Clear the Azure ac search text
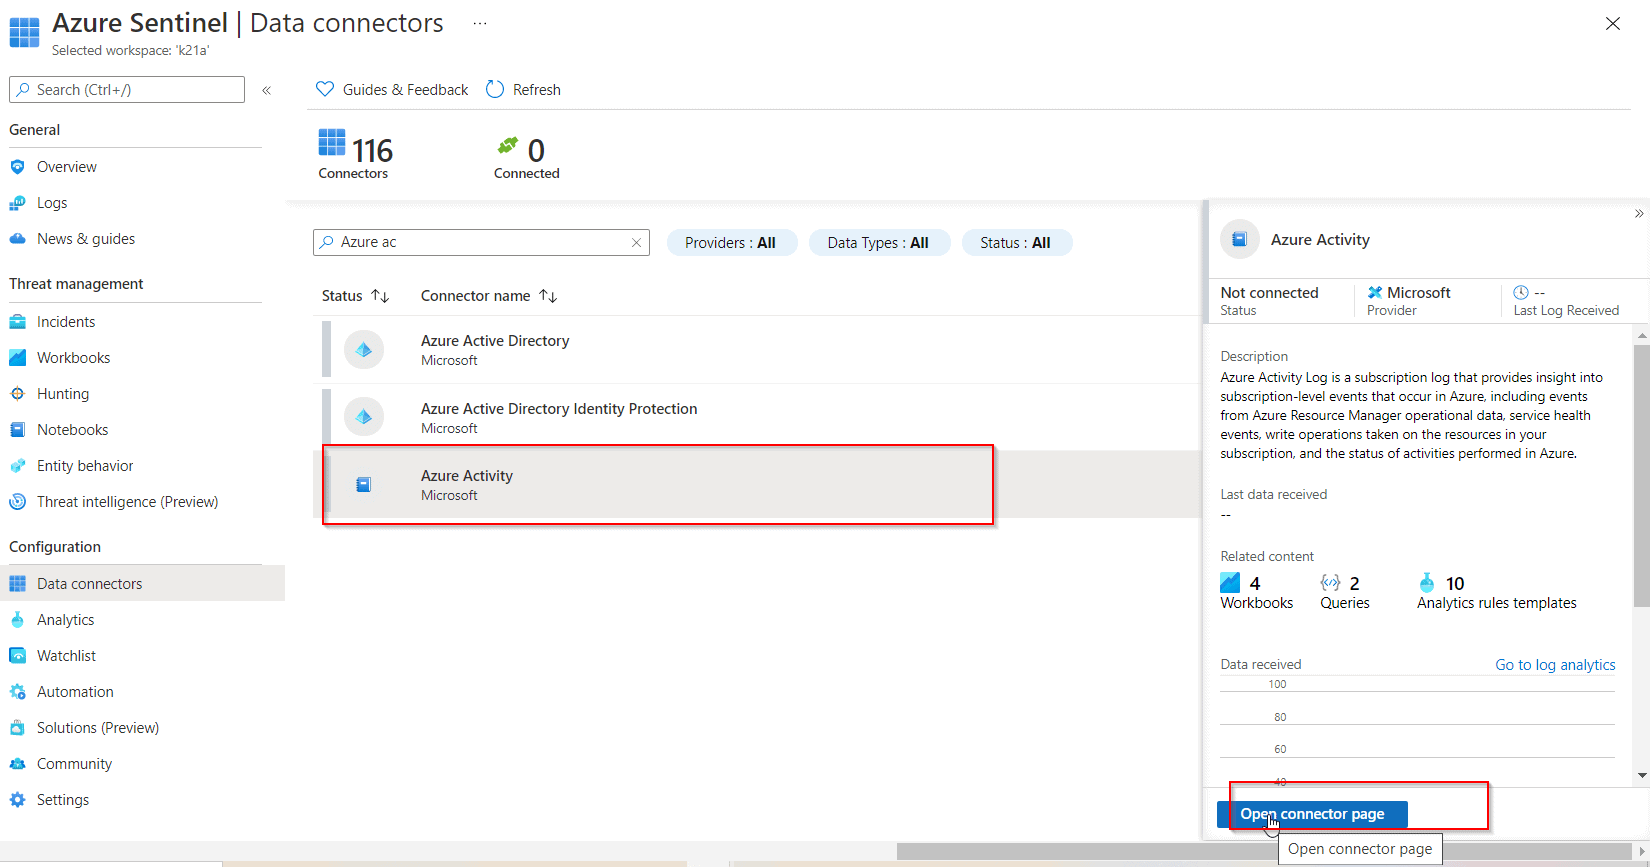Viewport: 1650px width, 867px height. click(636, 243)
